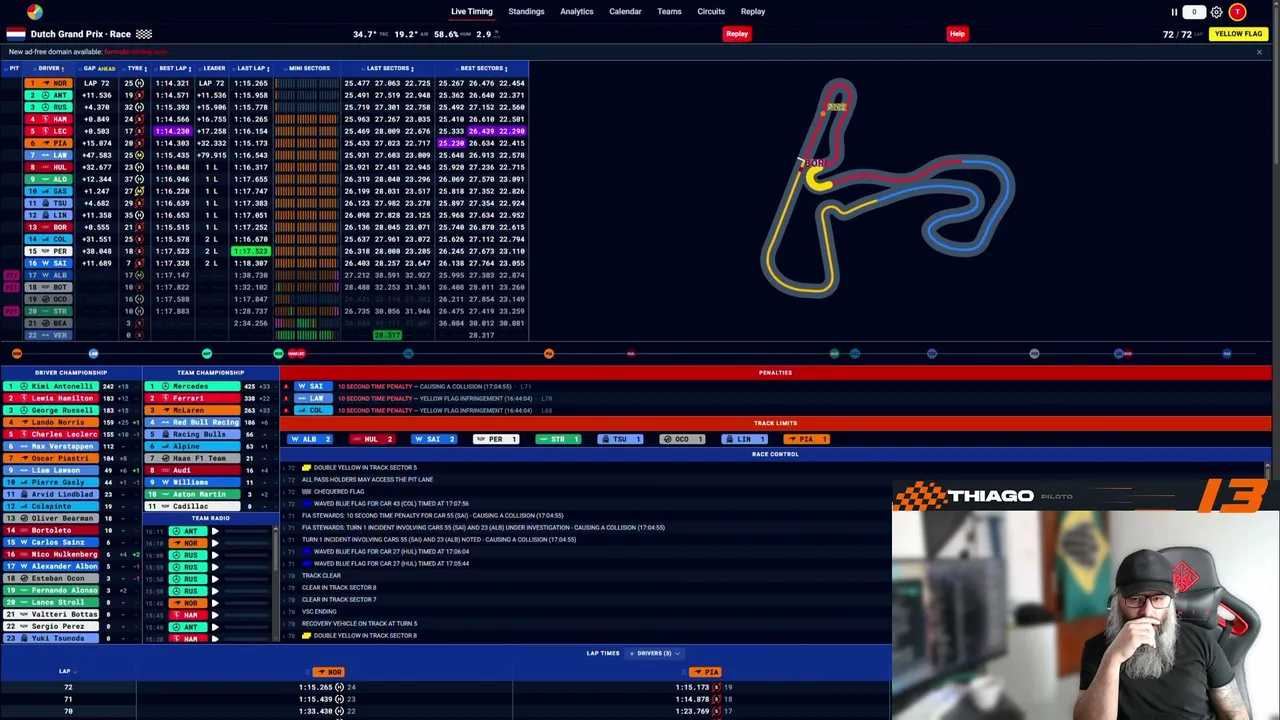Click the HUL 2 track limits chip
The width and height of the screenshot is (1280, 720).
click(372, 439)
